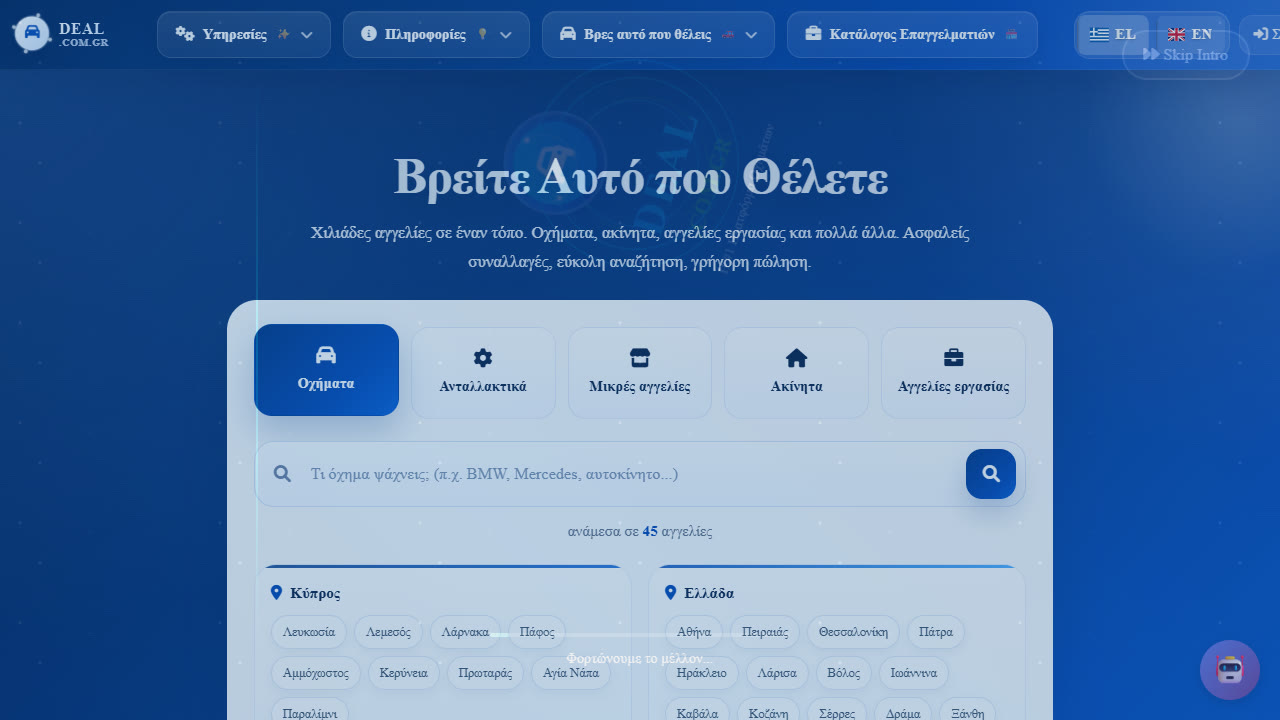Expand the Πληροφορίες dropdown menu
This screenshot has height=720, width=1280.
point(436,35)
